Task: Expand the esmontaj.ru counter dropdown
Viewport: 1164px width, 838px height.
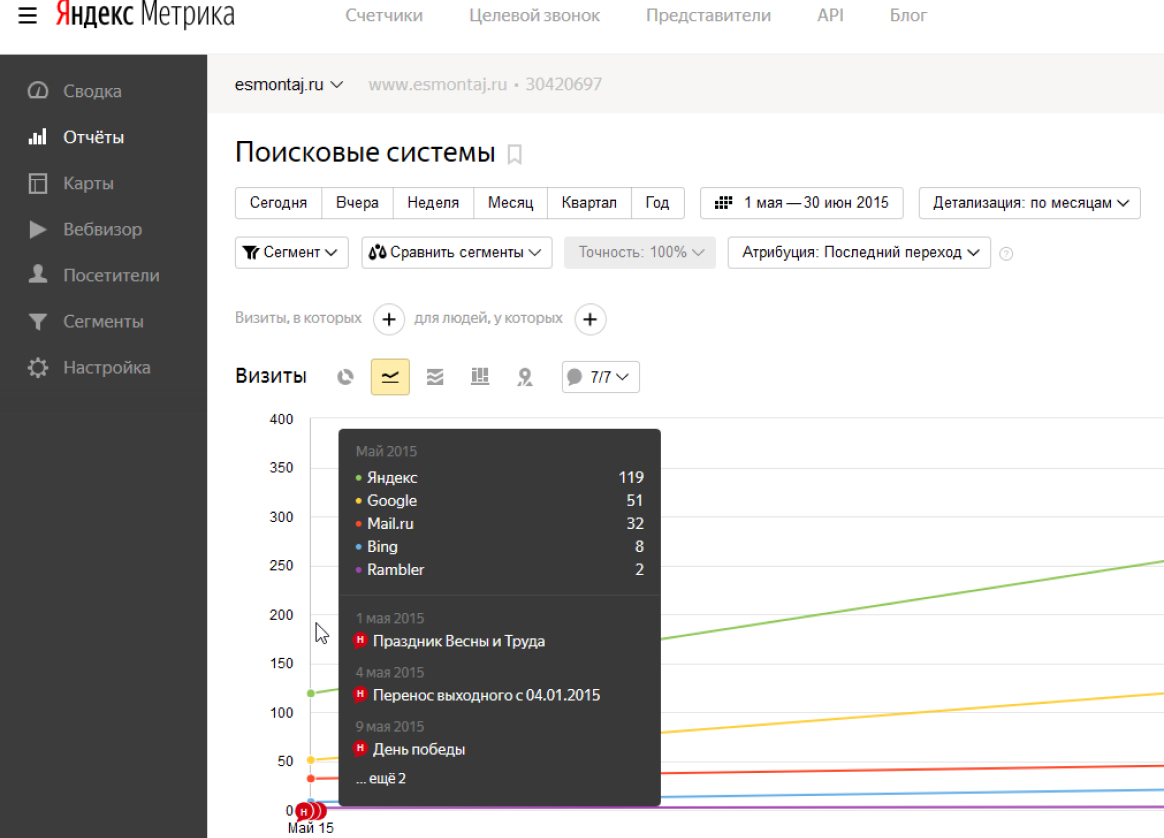Action: 289,85
